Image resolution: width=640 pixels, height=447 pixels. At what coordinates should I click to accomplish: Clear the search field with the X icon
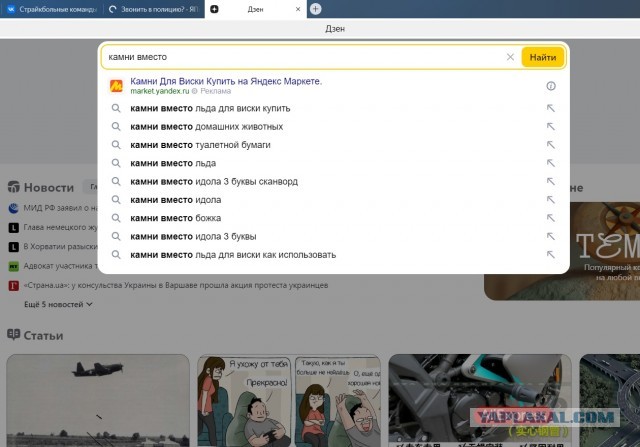click(510, 57)
